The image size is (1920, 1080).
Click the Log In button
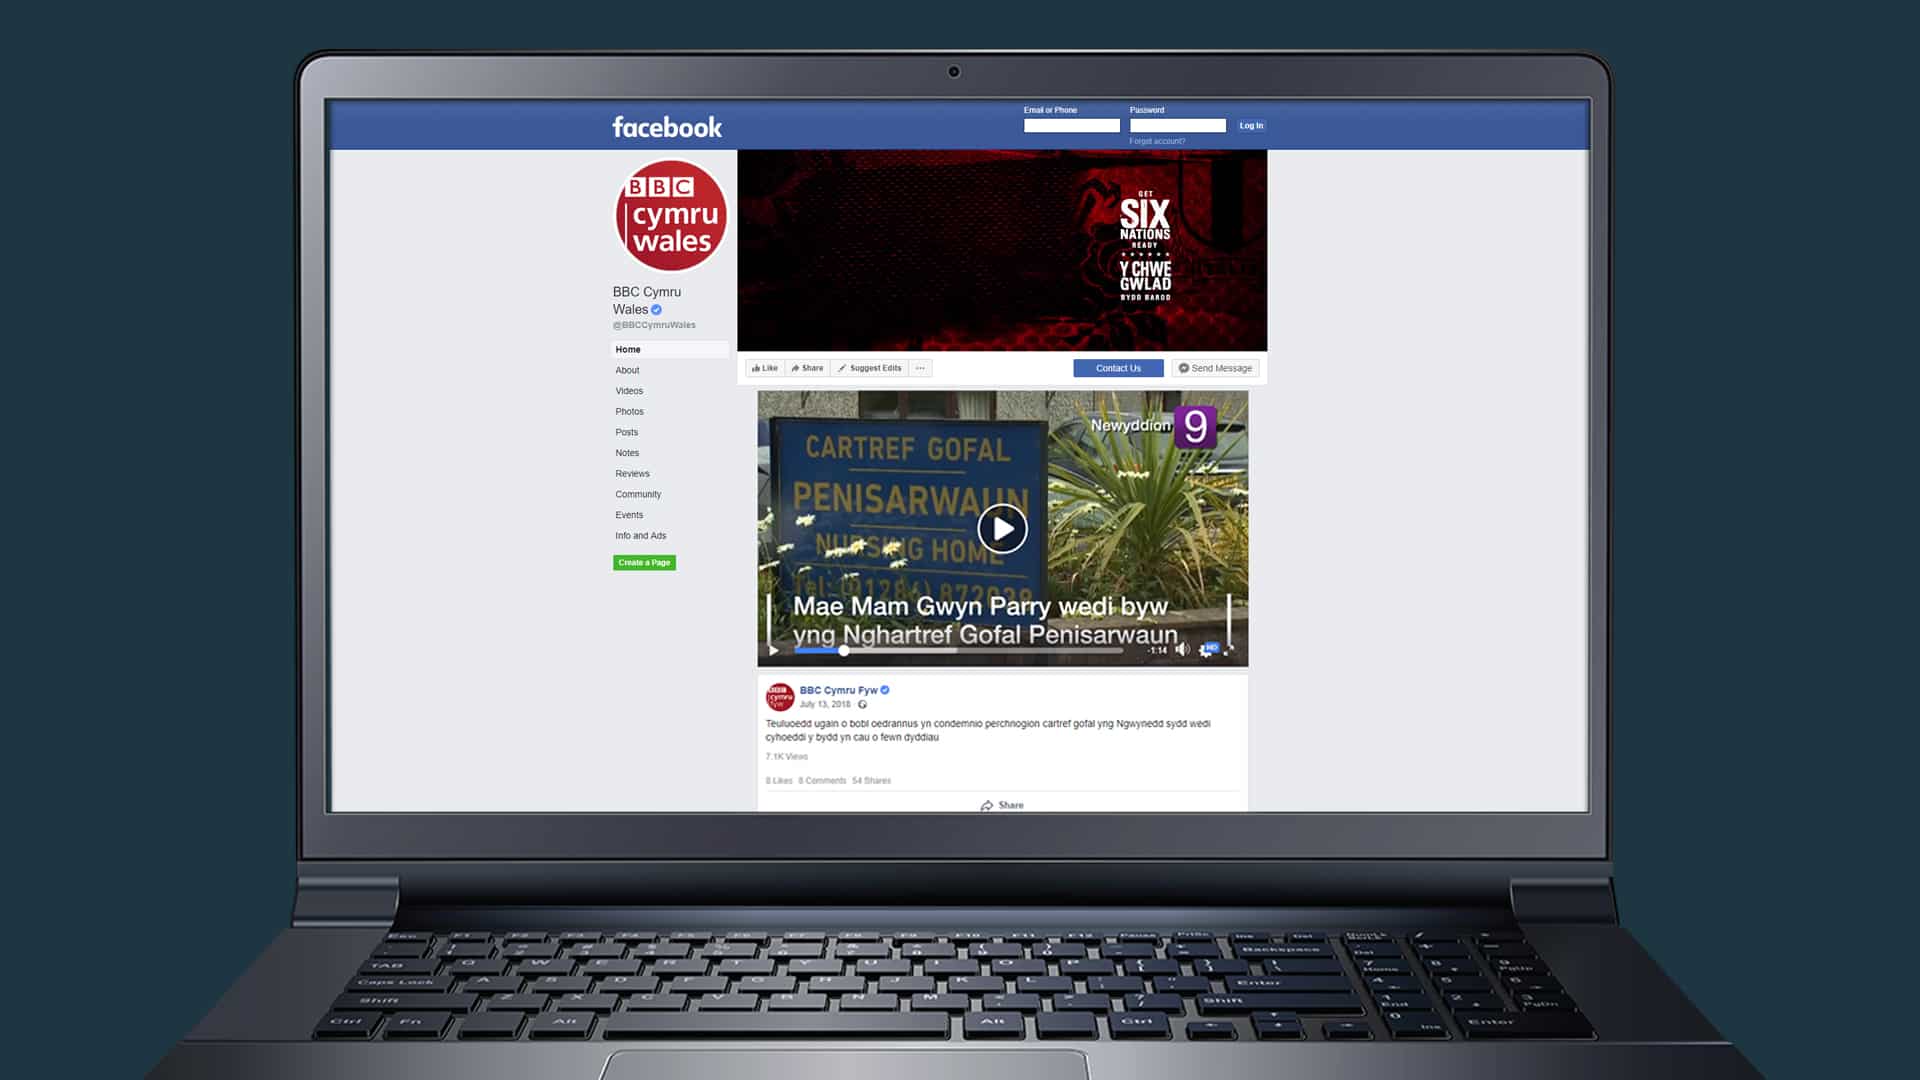coord(1251,124)
